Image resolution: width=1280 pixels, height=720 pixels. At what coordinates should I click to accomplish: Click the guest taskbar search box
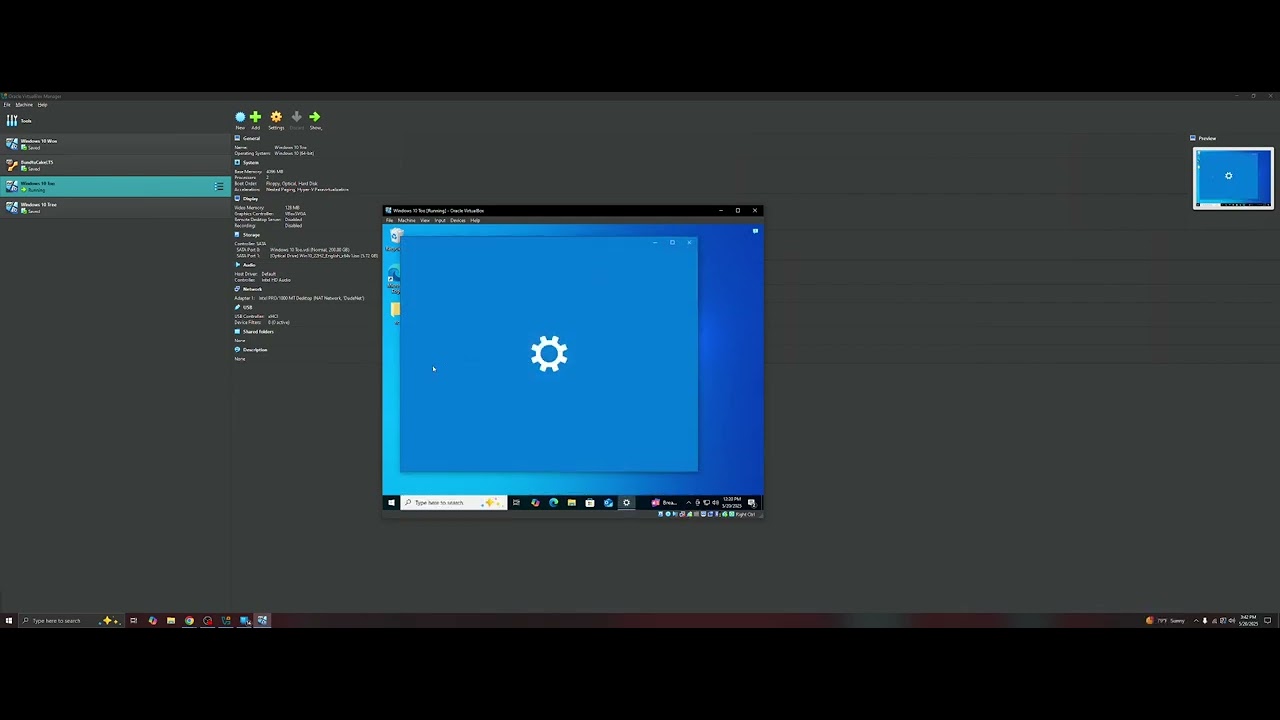pos(454,503)
